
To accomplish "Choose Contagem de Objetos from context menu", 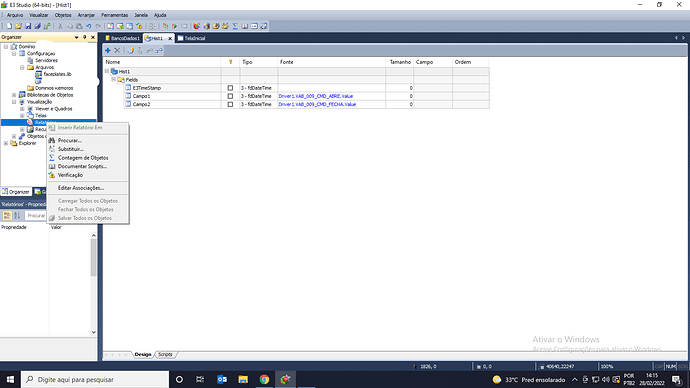I will (83, 157).
